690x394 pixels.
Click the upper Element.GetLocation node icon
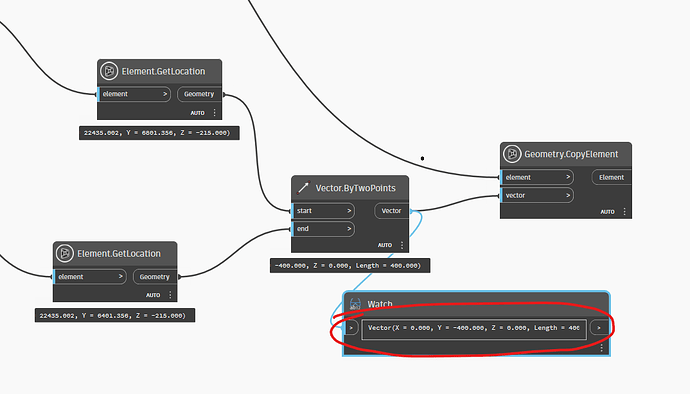click(x=109, y=71)
